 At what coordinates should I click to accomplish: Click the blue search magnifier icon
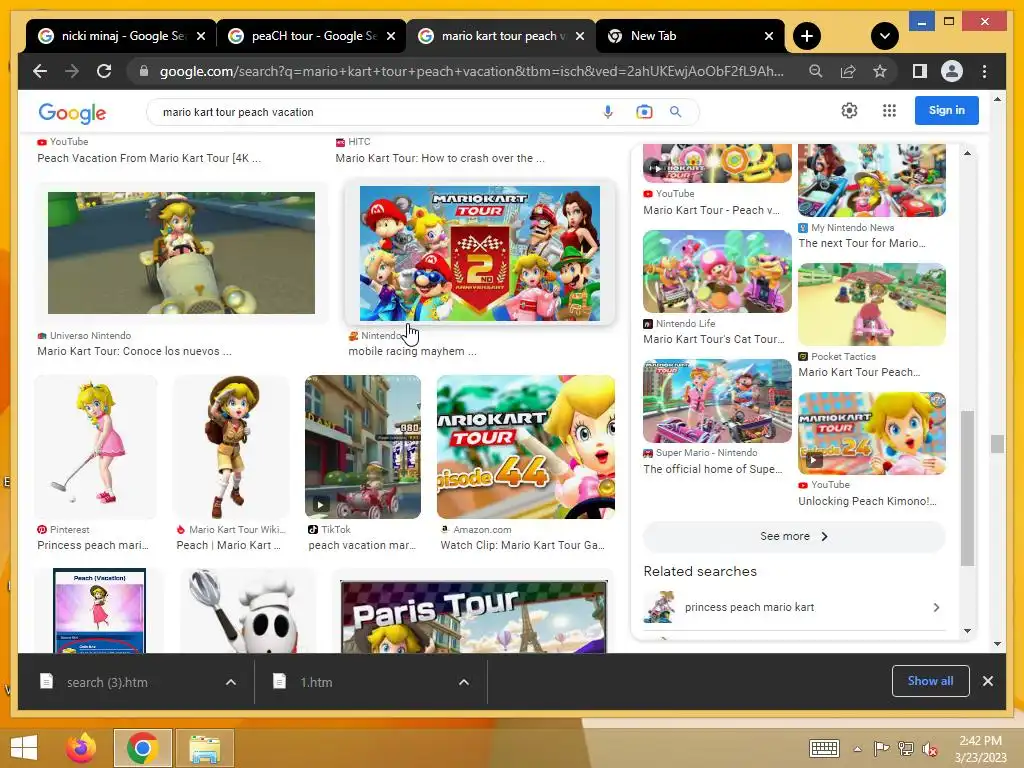[x=675, y=112]
